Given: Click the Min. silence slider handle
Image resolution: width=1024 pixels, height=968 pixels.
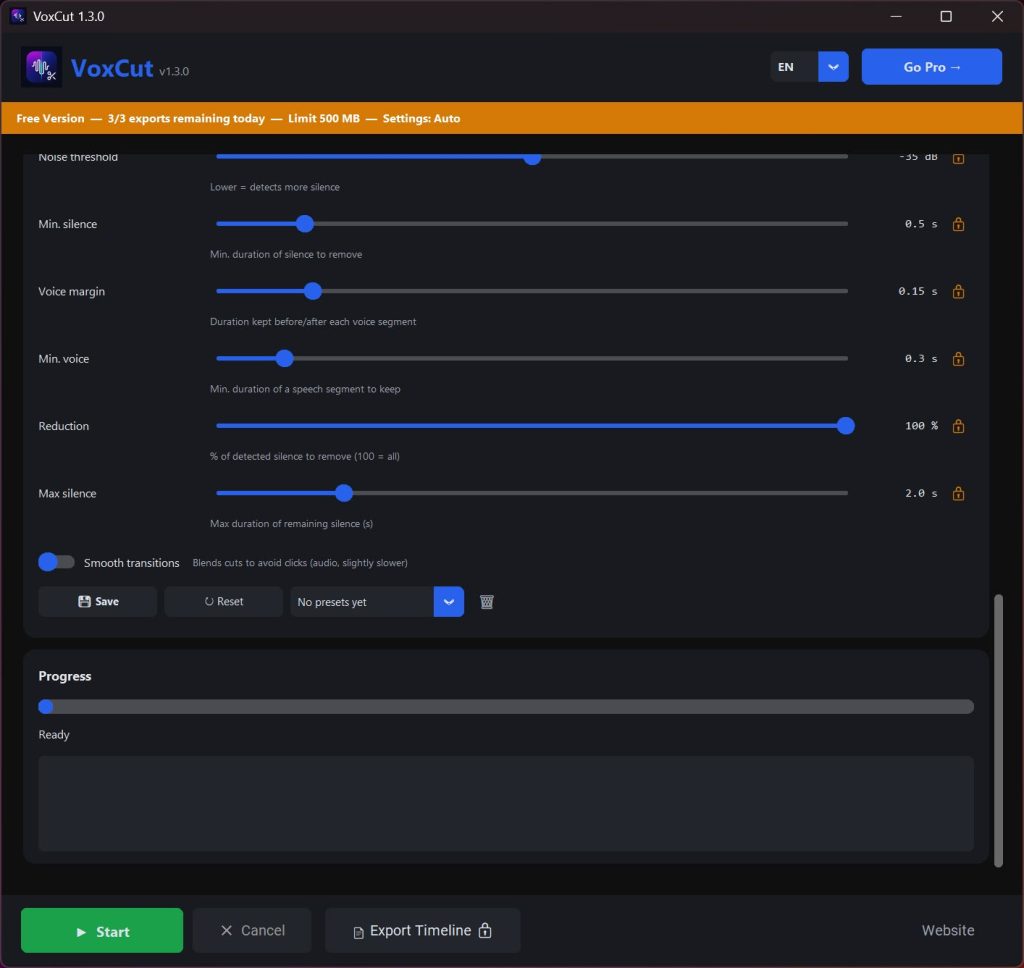Looking at the screenshot, I should [304, 223].
